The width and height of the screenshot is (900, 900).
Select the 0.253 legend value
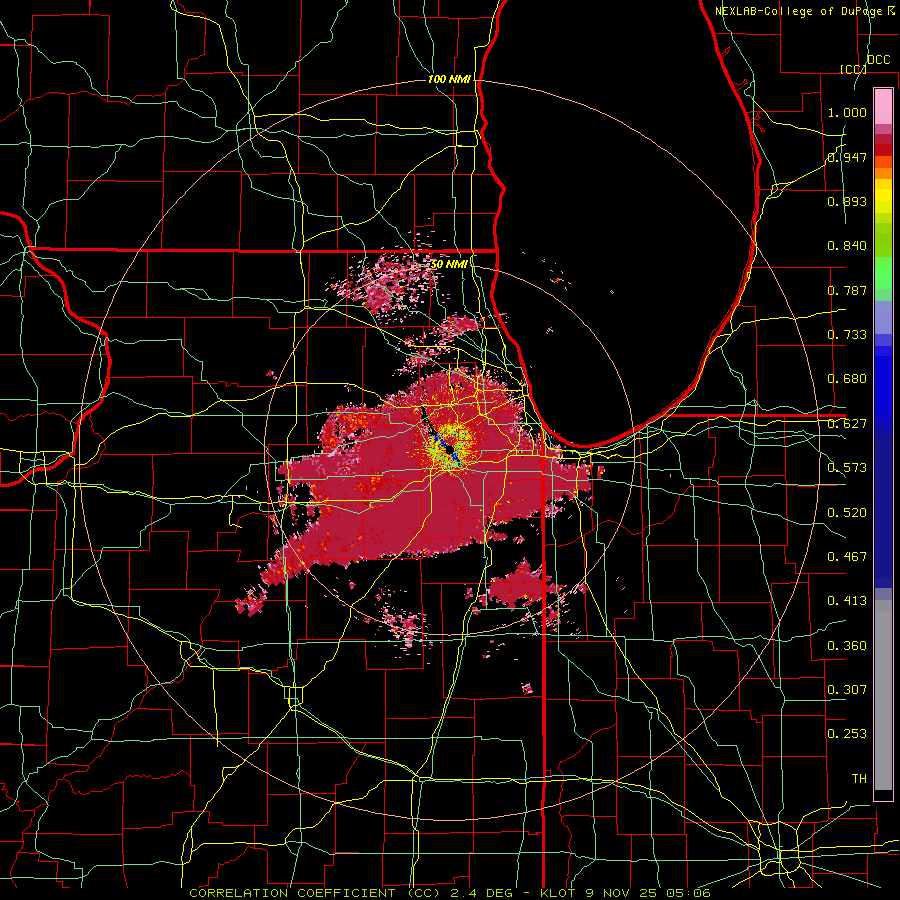[x=847, y=734]
